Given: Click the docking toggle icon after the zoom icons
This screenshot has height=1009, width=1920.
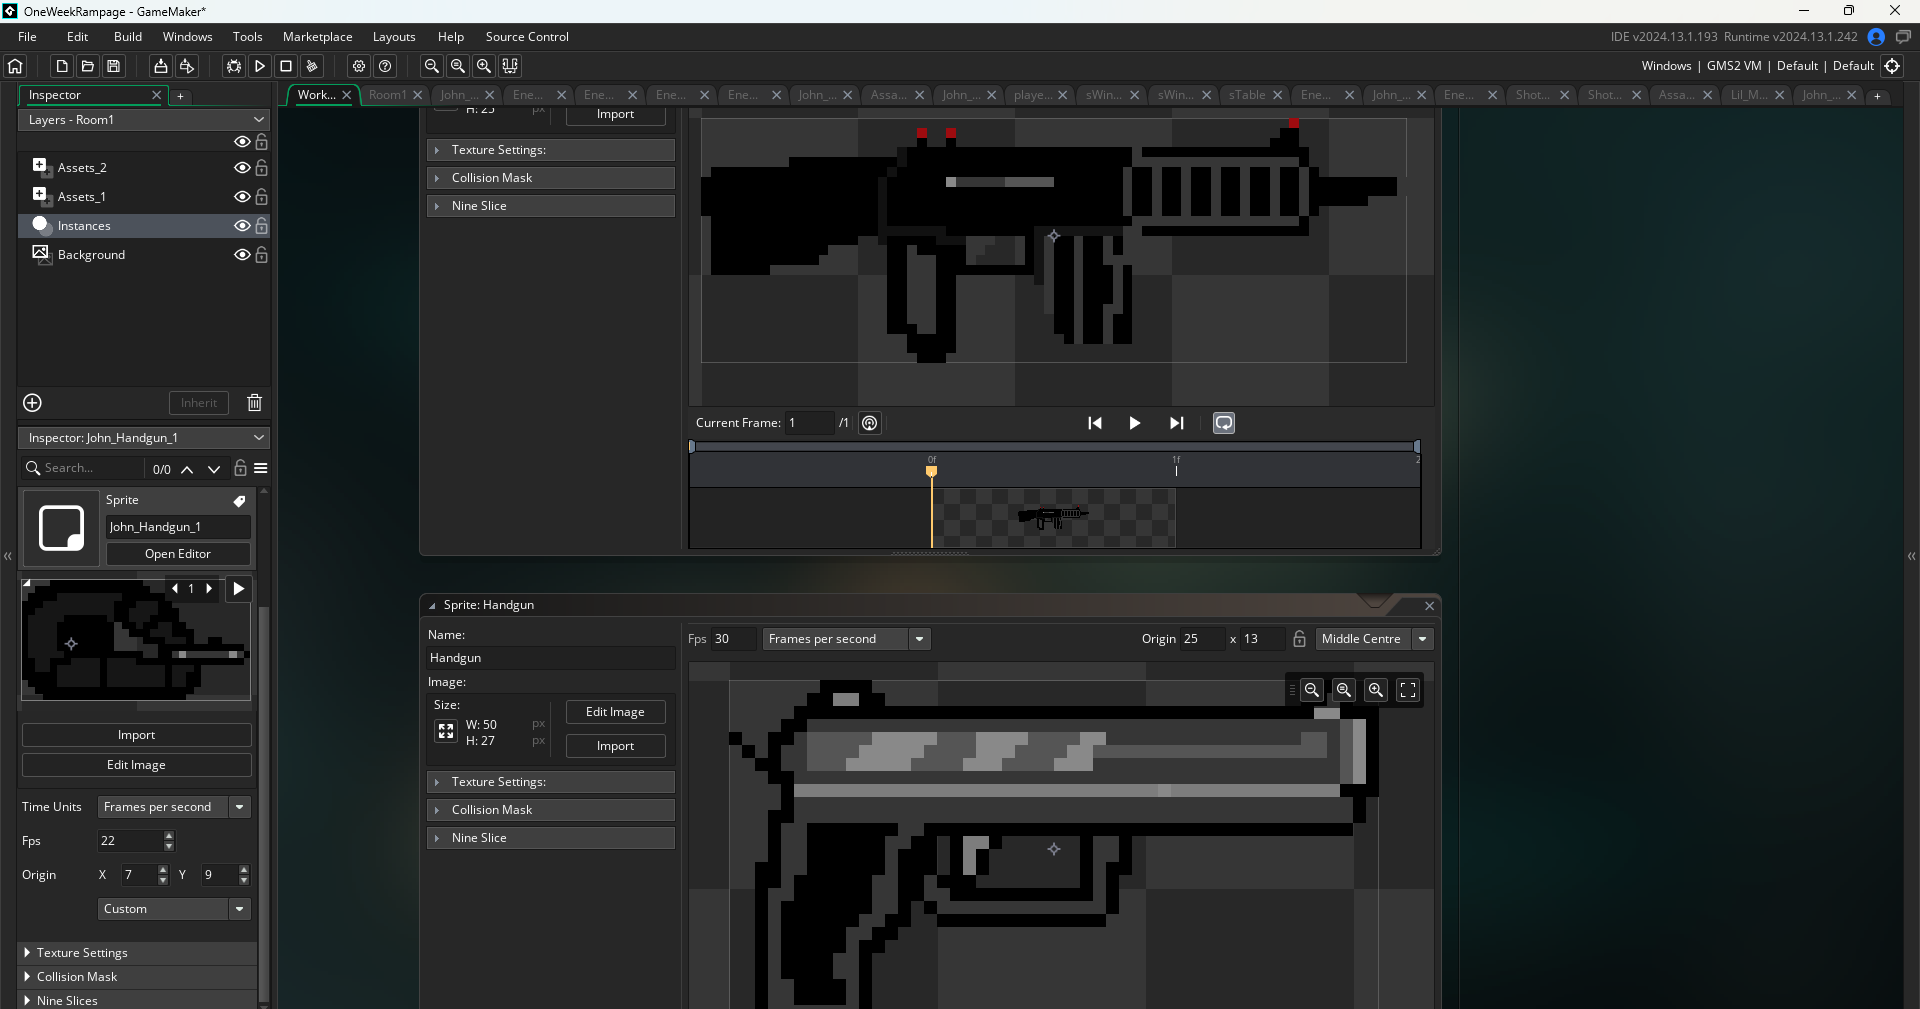Looking at the screenshot, I should tap(510, 66).
